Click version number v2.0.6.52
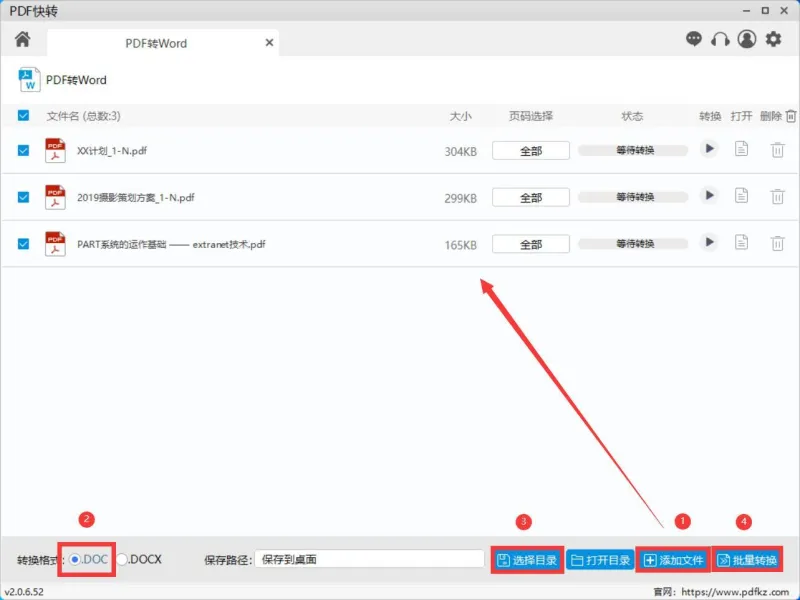This screenshot has height=600, width=800. [x=24, y=592]
